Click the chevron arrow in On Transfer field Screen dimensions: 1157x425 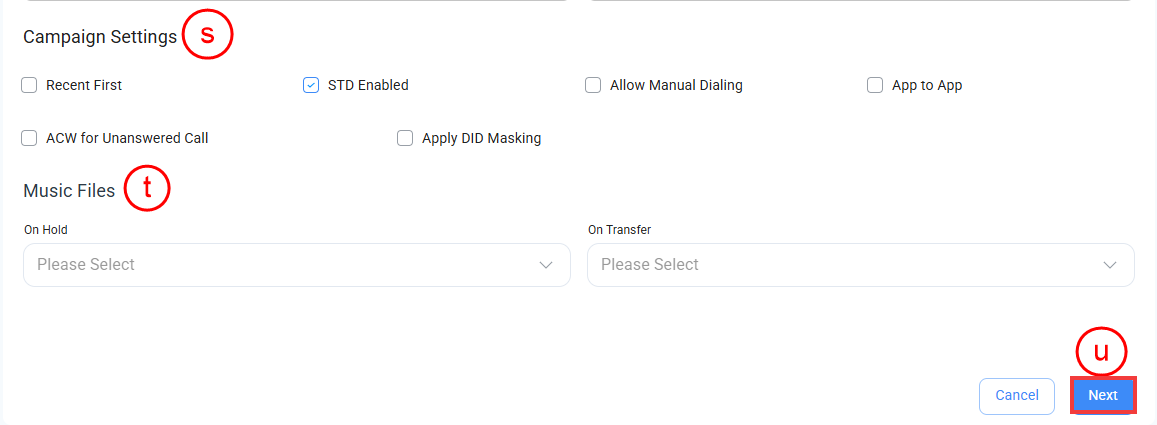click(x=1110, y=265)
